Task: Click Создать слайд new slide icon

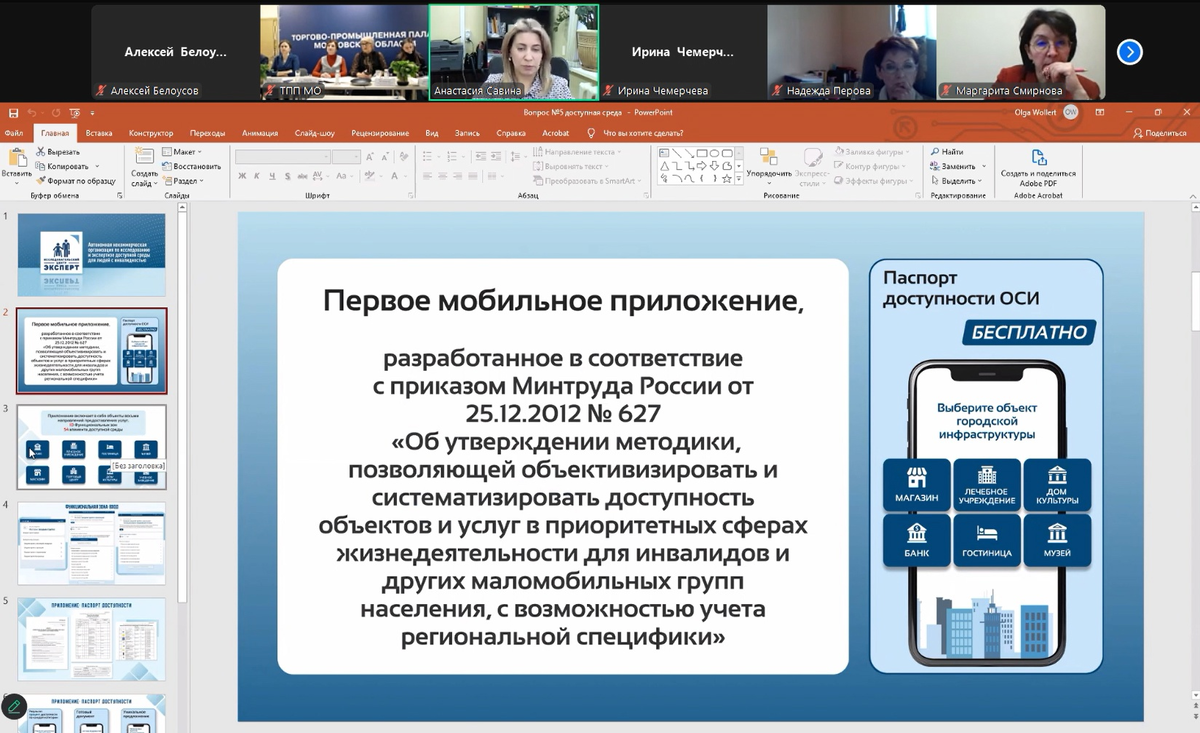Action: (x=144, y=158)
